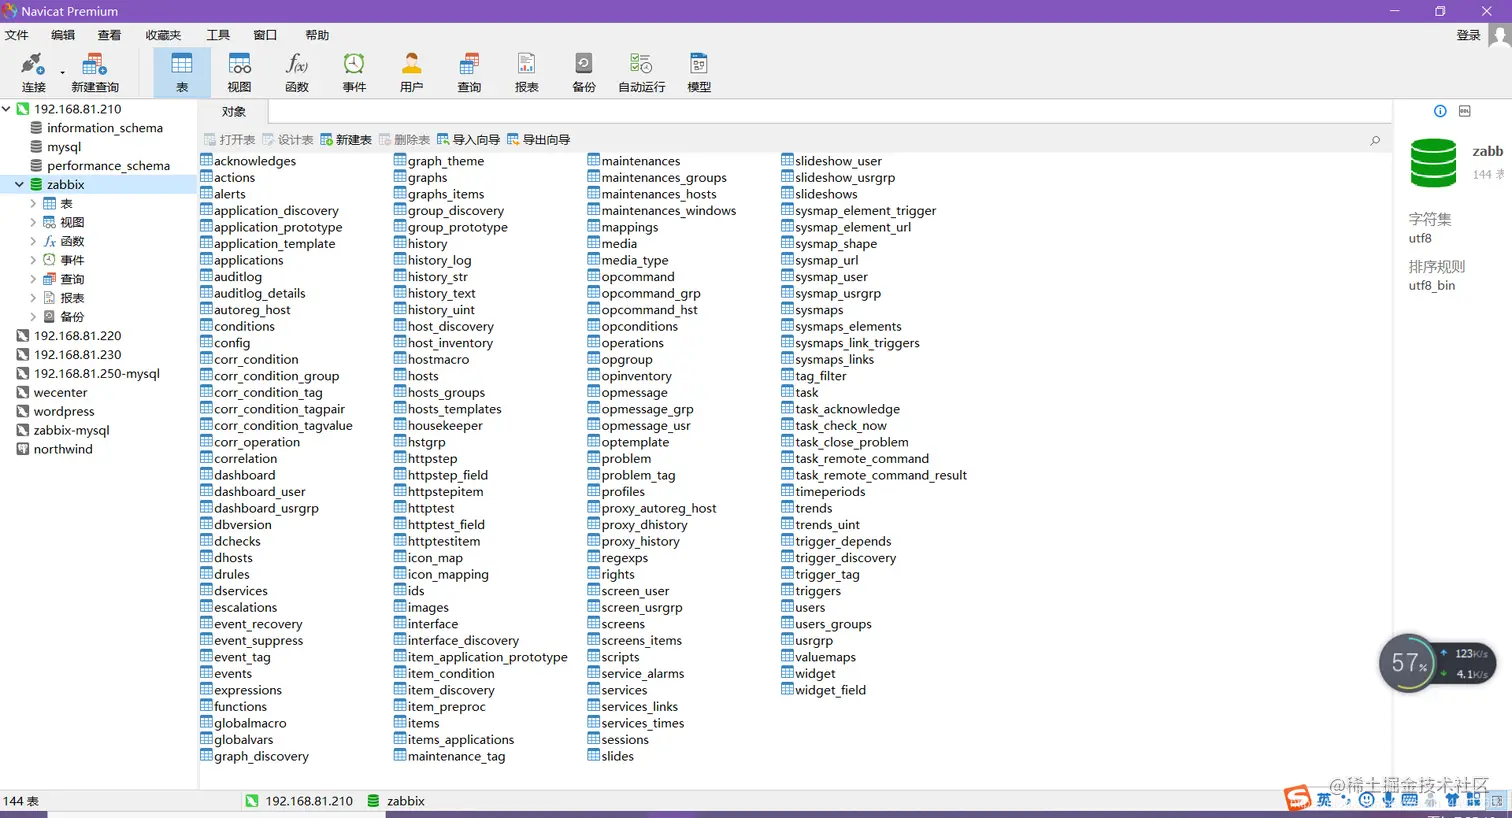Switch to the 对象 tab
The image size is (1512, 818).
[234, 112]
